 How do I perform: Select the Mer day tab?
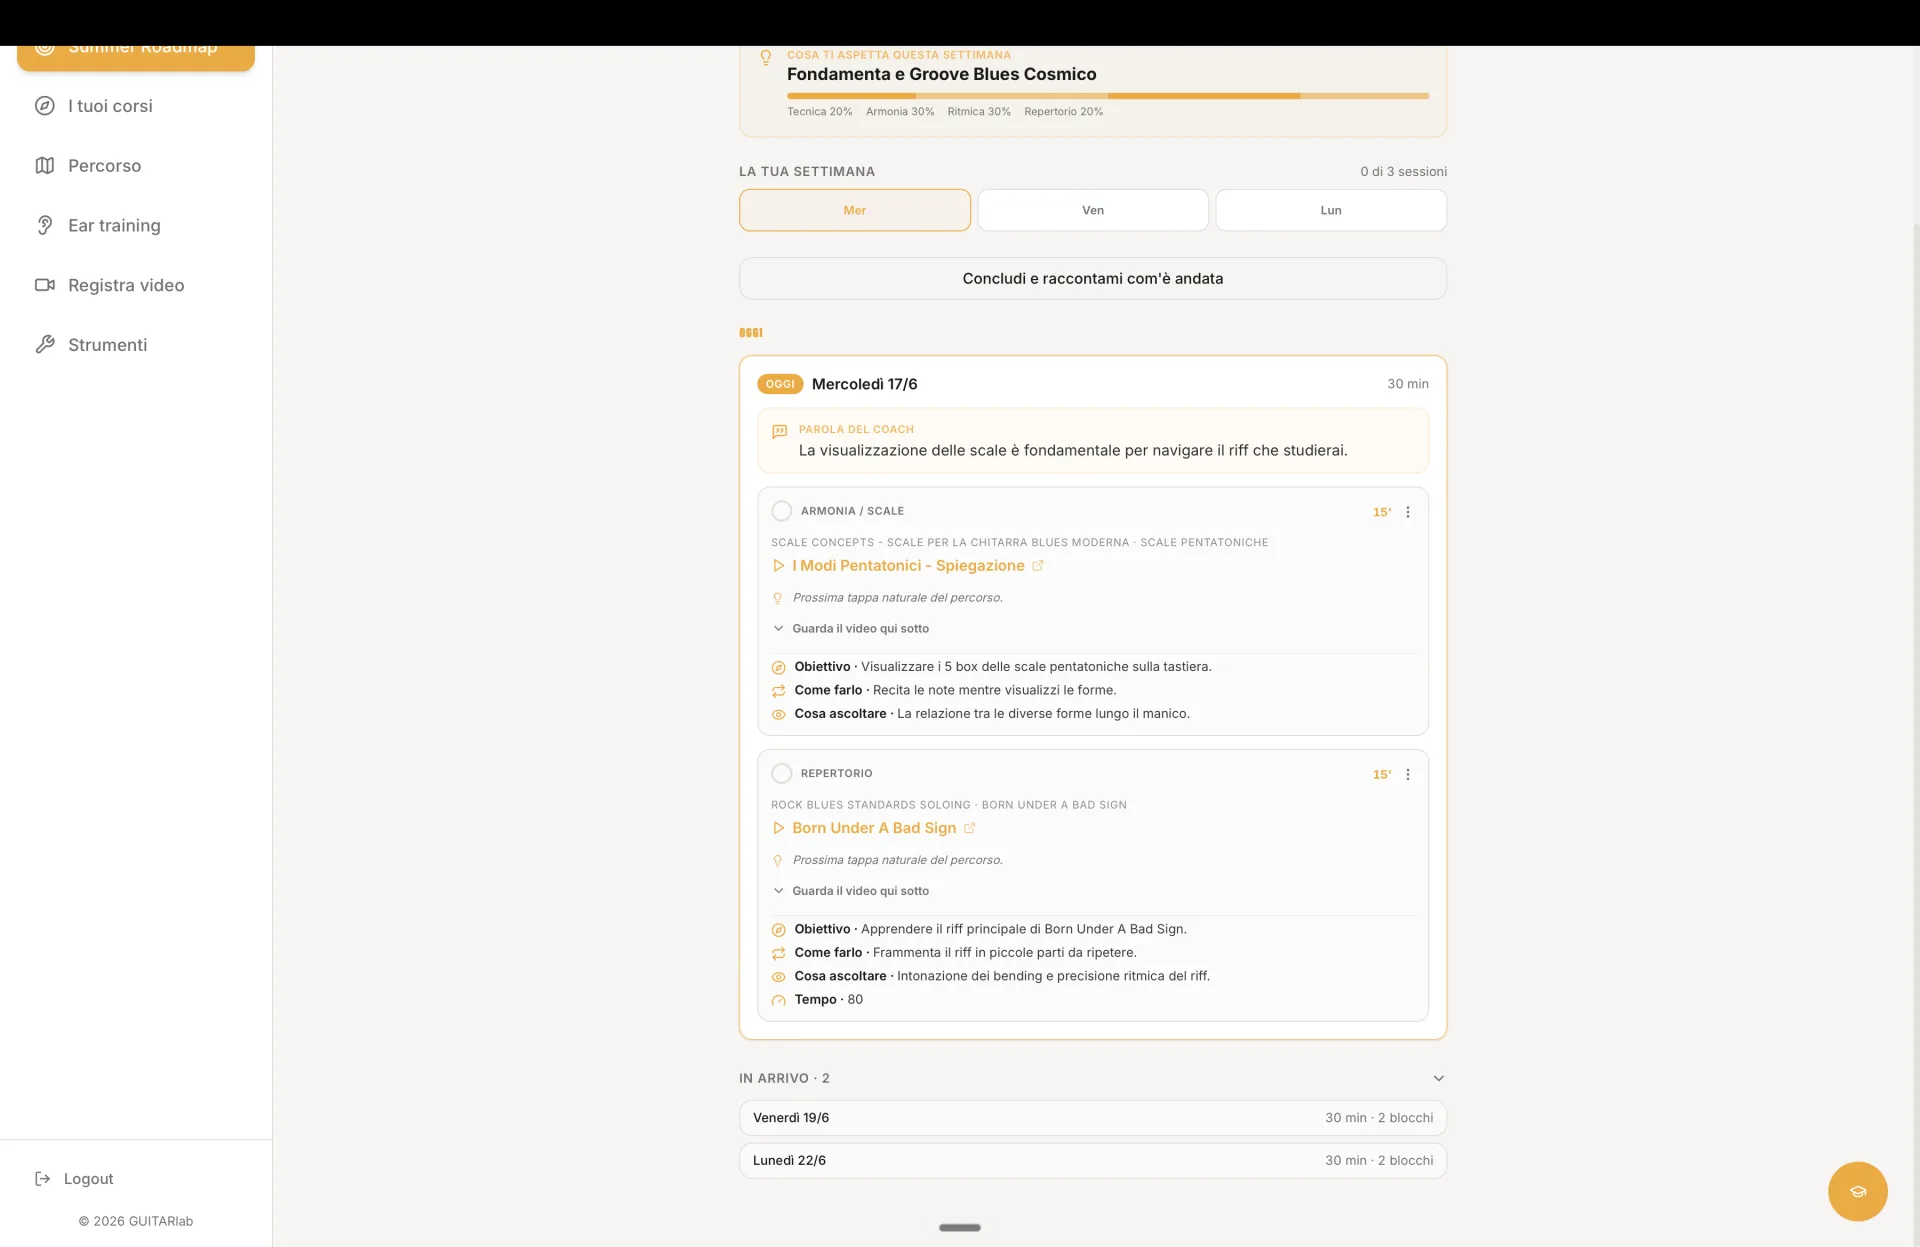click(x=854, y=211)
